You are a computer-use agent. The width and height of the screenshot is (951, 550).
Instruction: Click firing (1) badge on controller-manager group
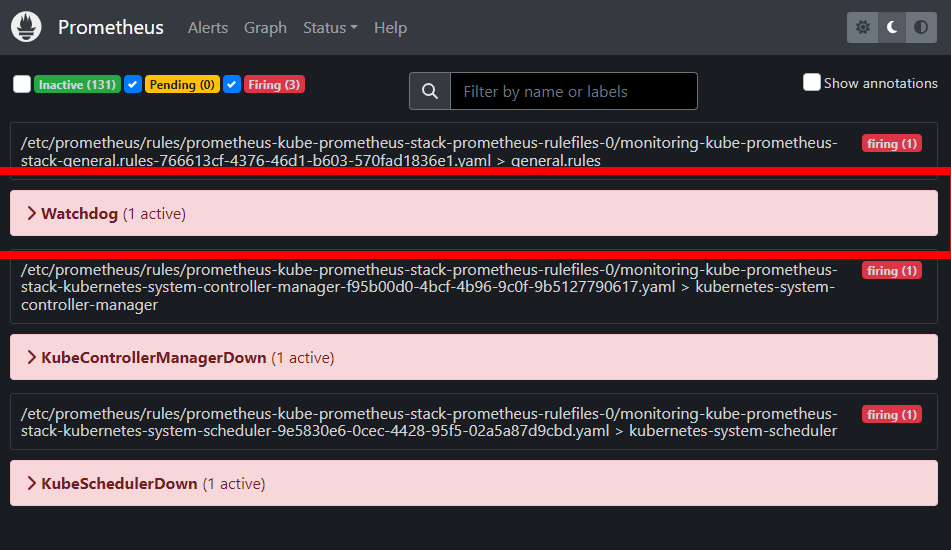point(892,270)
